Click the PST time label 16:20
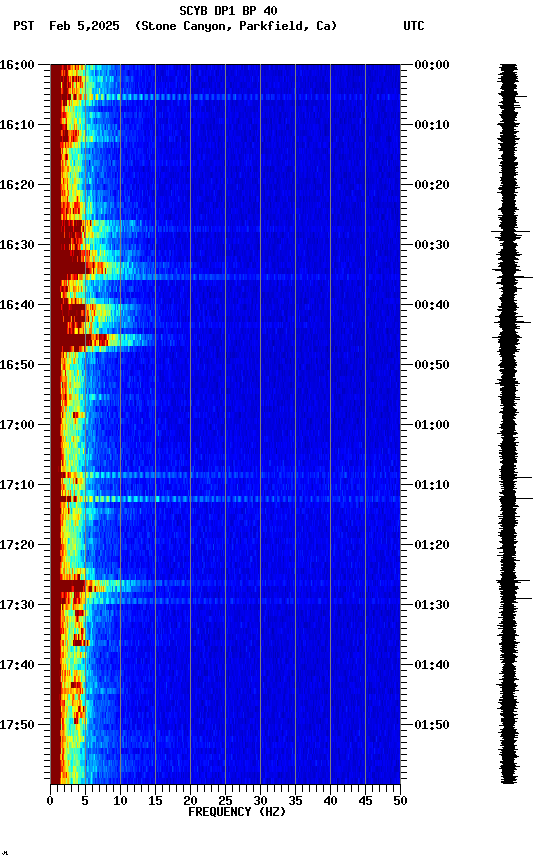The image size is (552, 864). [17, 185]
